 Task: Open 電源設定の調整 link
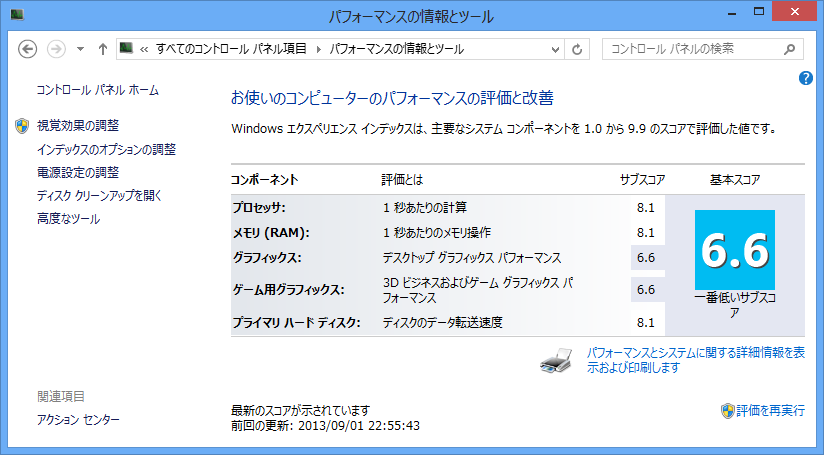coord(78,172)
